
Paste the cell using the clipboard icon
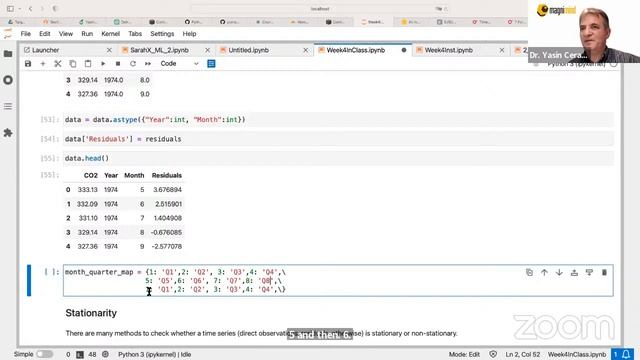[x=88, y=64]
